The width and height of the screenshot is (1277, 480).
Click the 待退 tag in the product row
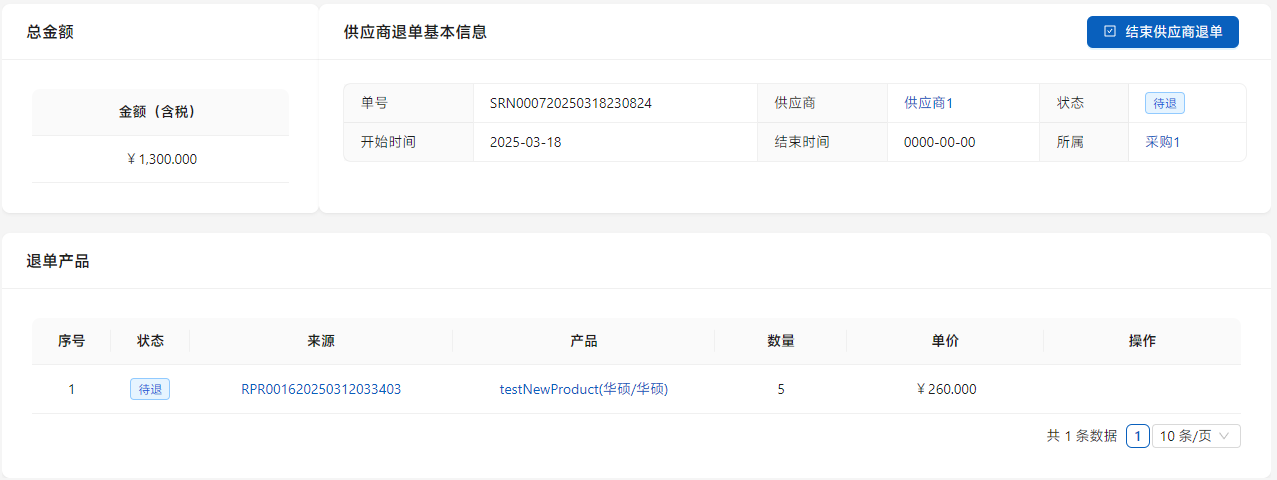pyautogui.click(x=150, y=389)
